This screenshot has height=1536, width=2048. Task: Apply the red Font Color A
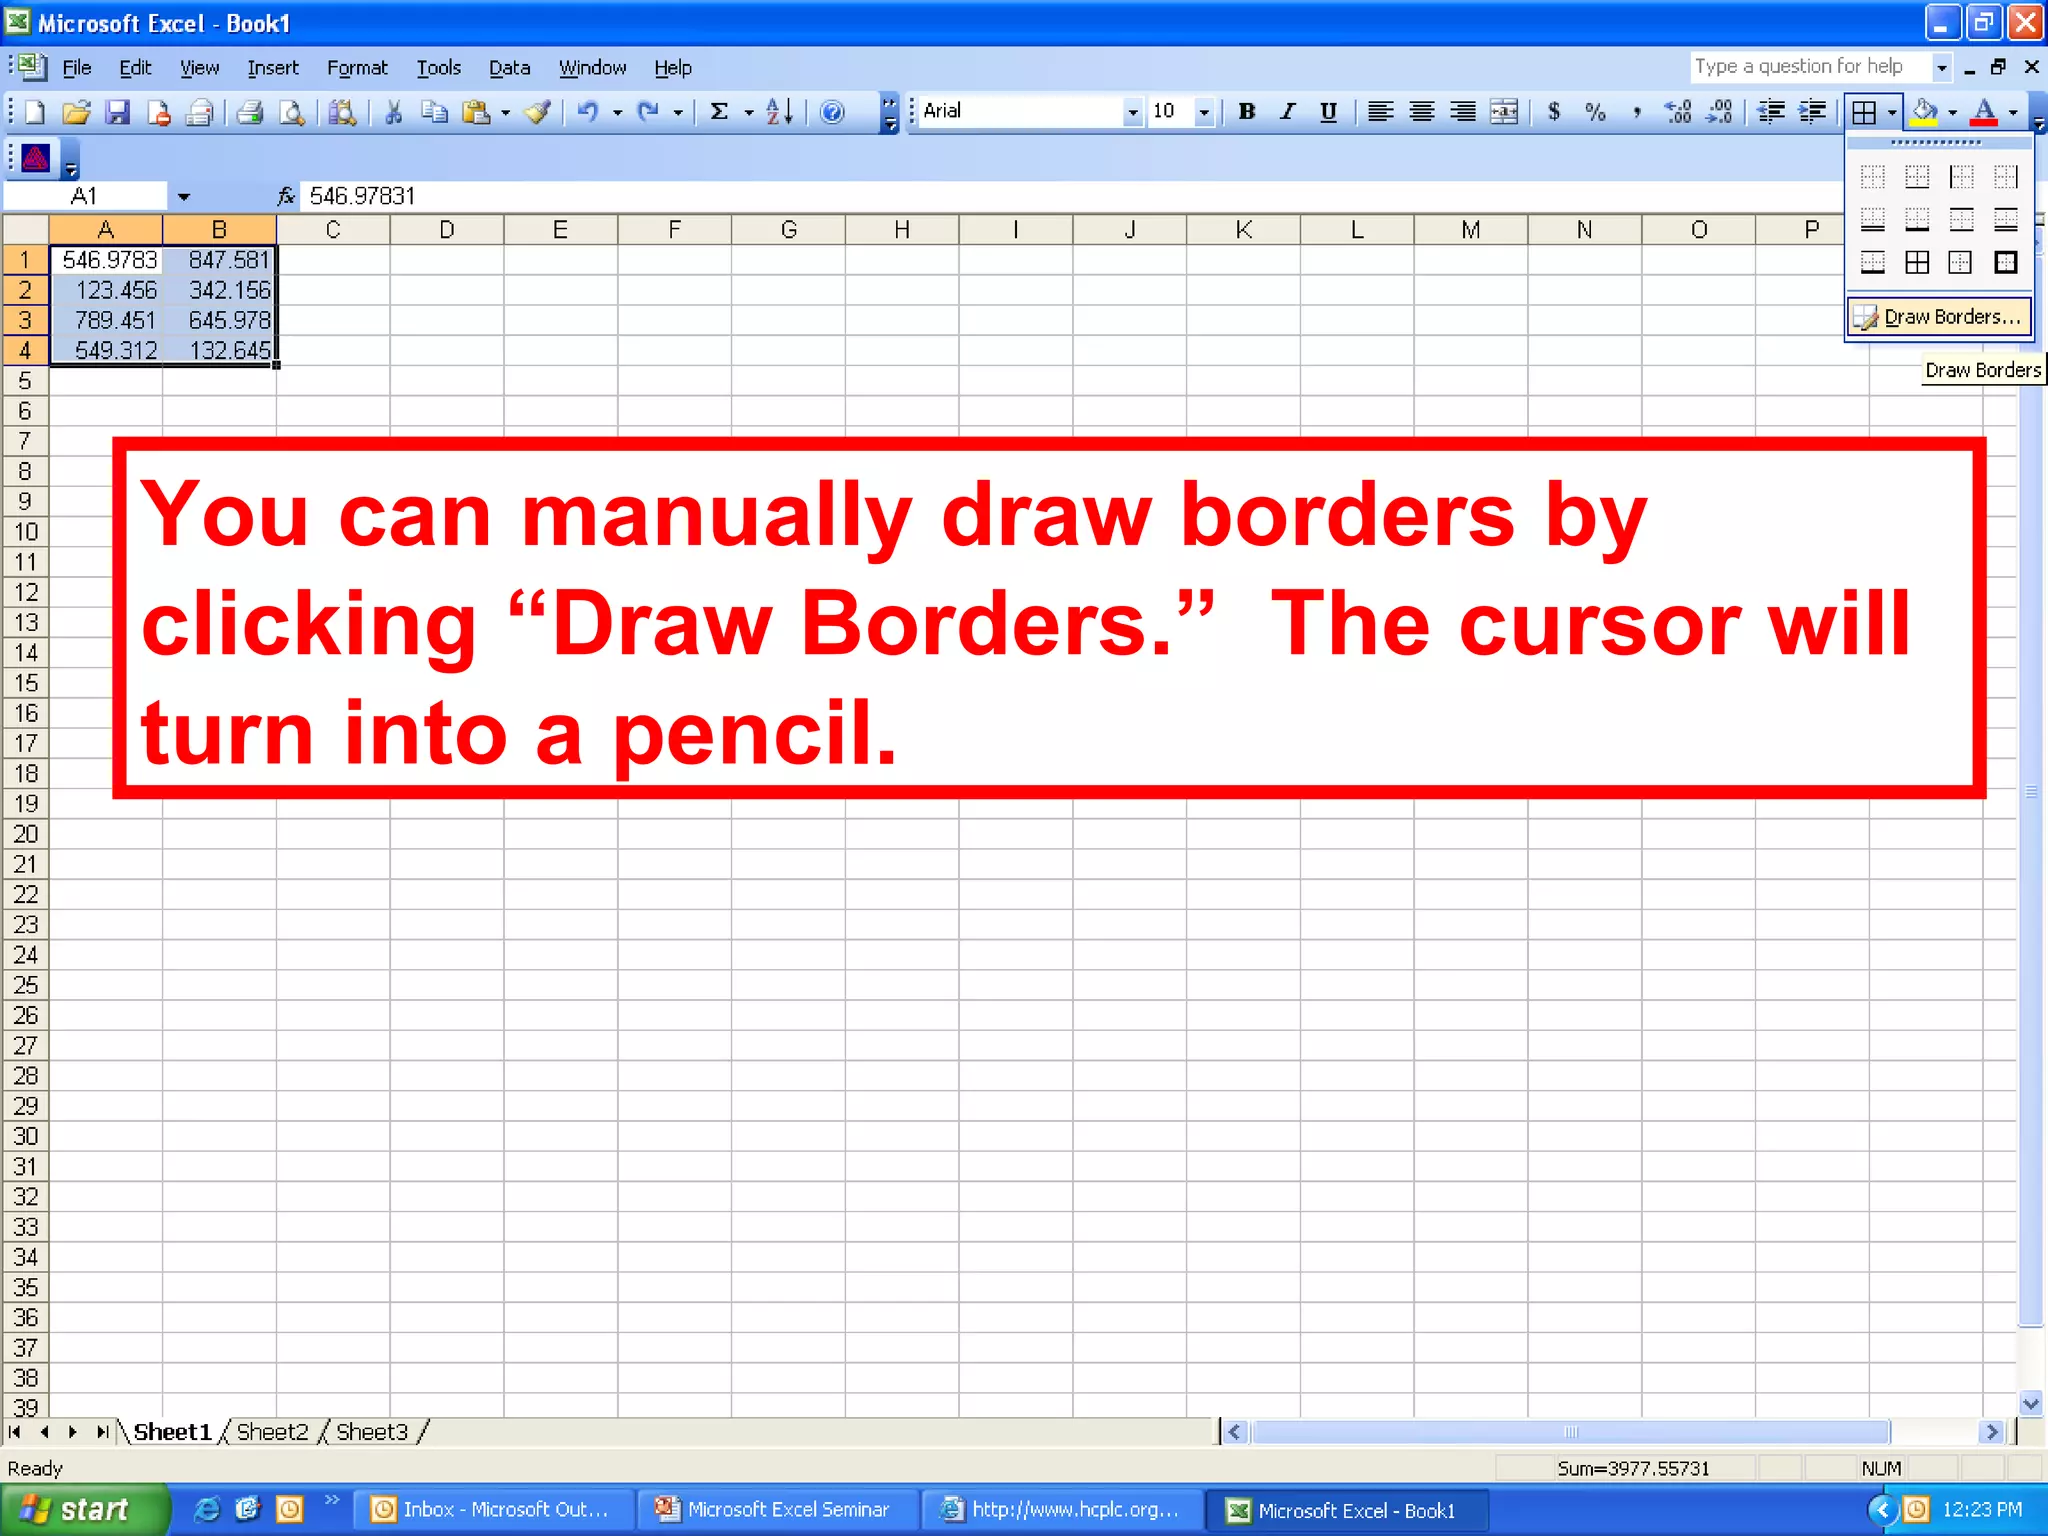tap(1985, 112)
